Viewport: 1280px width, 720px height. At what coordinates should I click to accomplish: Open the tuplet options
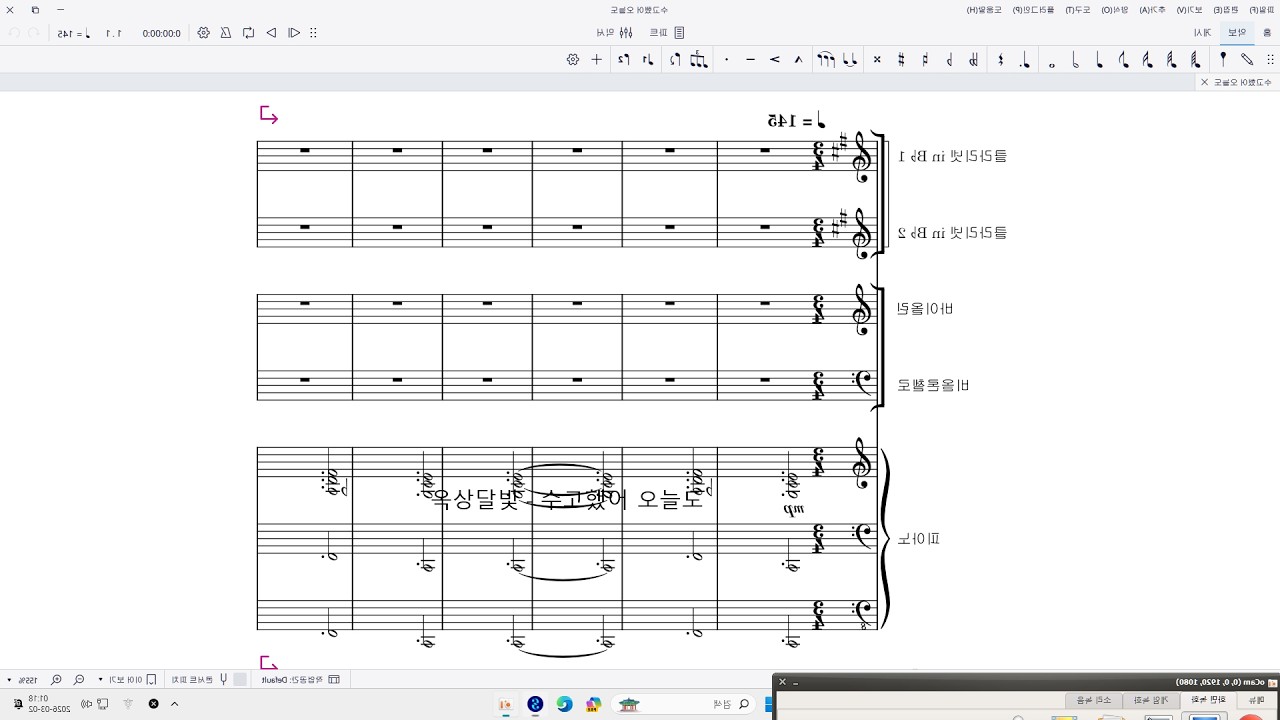pos(699,60)
